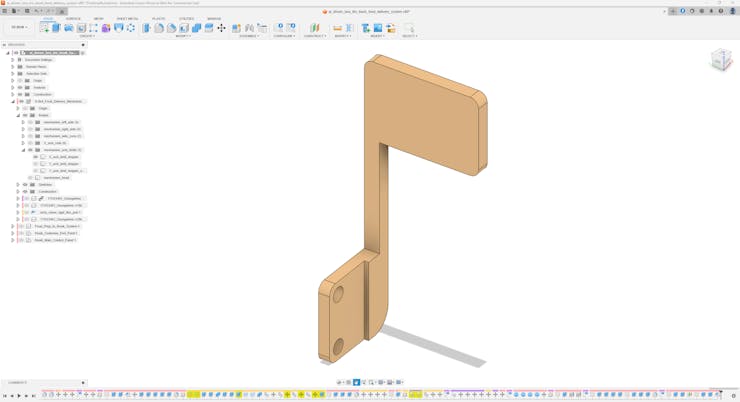Toggle the Analysis folder visibility eye
740x402 pixels.
coord(20,87)
